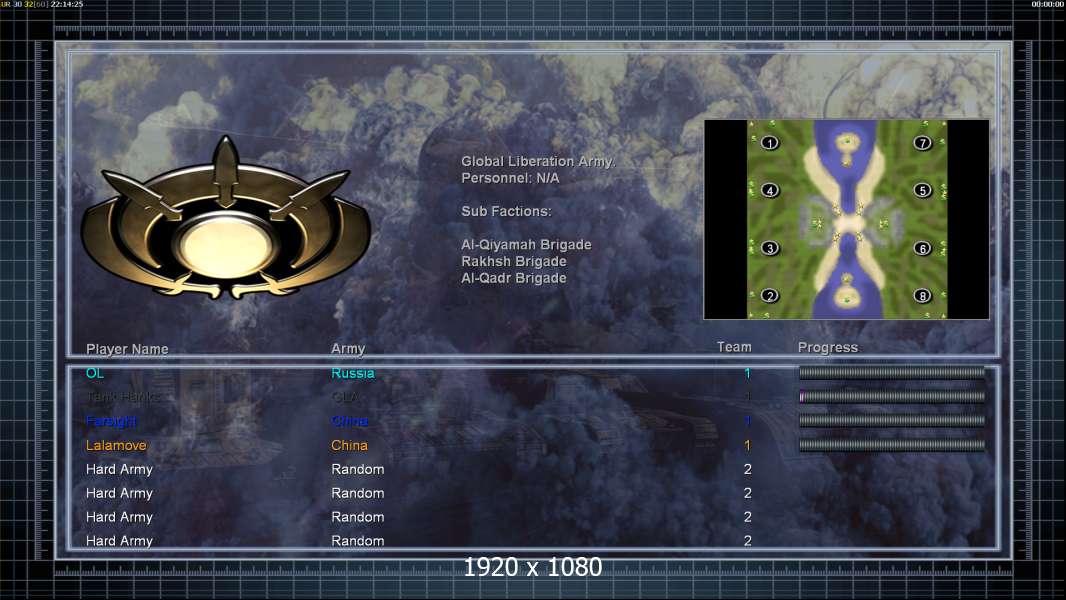Select player name Lalamove

116,446
